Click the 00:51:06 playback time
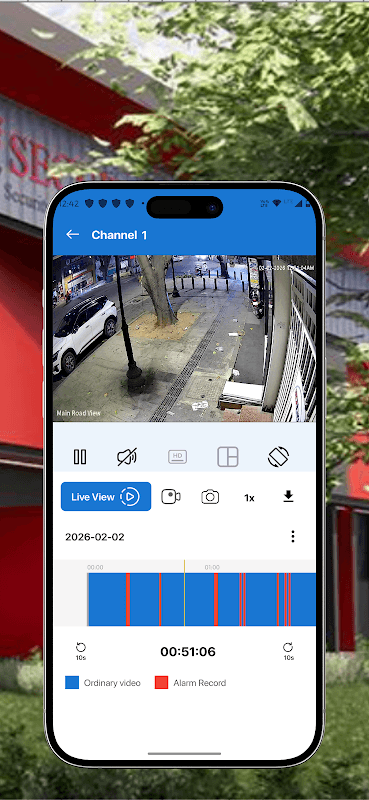369x800 pixels. [188, 652]
